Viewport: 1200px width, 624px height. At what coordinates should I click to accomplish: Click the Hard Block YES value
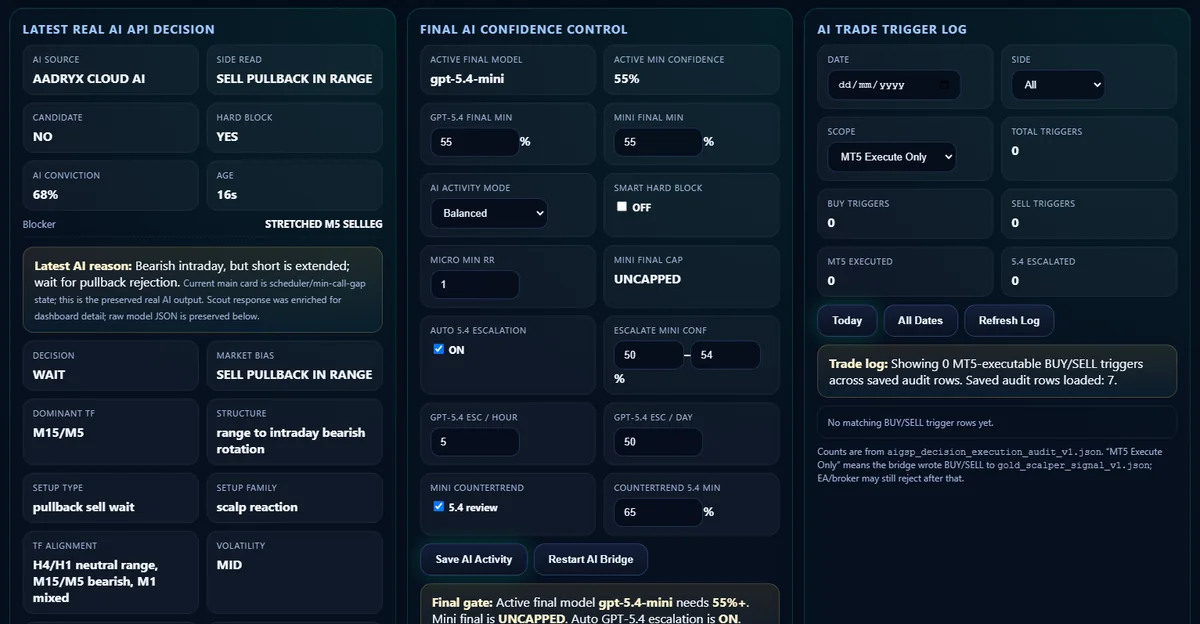227,136
